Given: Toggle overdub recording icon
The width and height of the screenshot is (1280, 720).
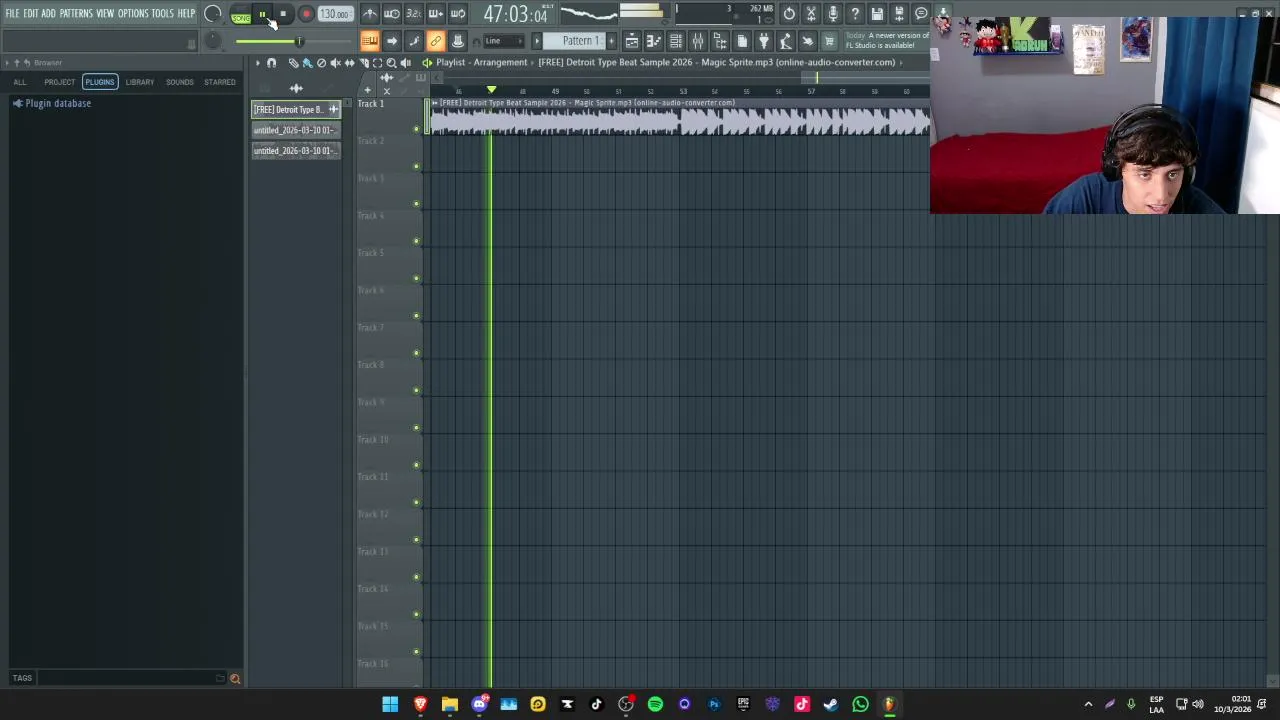Looking at the screenshot, I should (x=435, y=13).
